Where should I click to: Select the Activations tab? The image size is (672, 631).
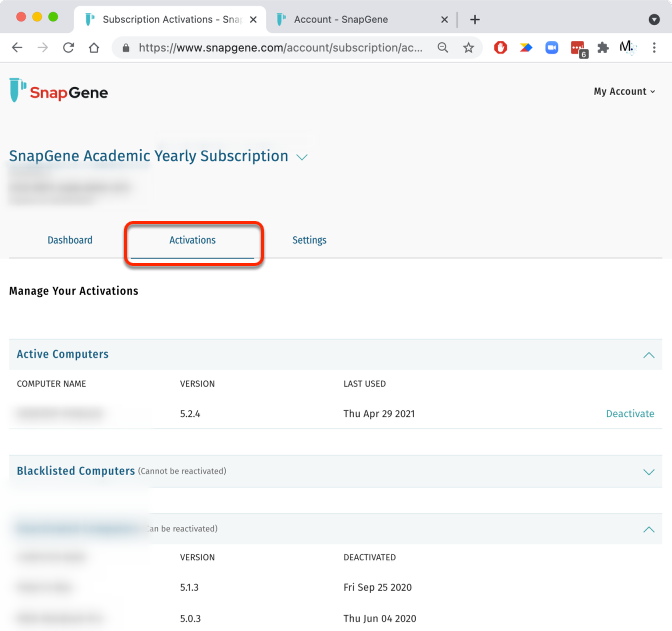pos(193,240)
